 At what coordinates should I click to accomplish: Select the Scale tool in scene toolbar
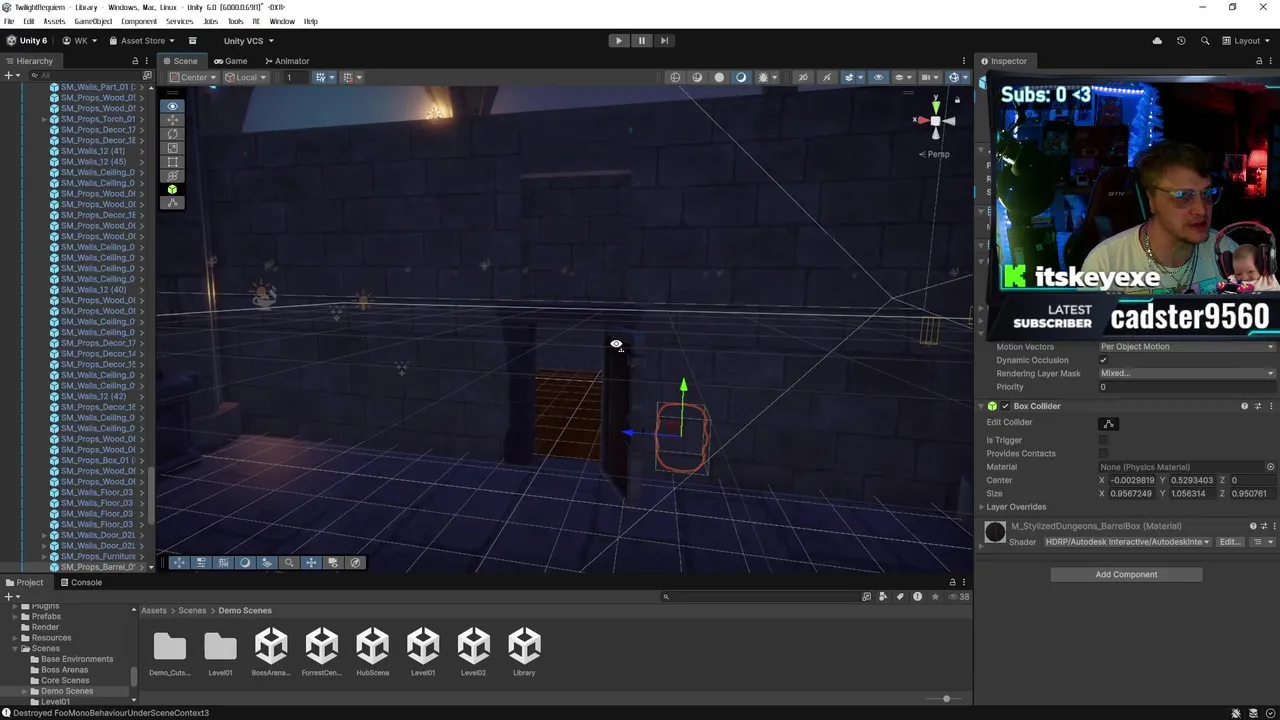[173, 148]
